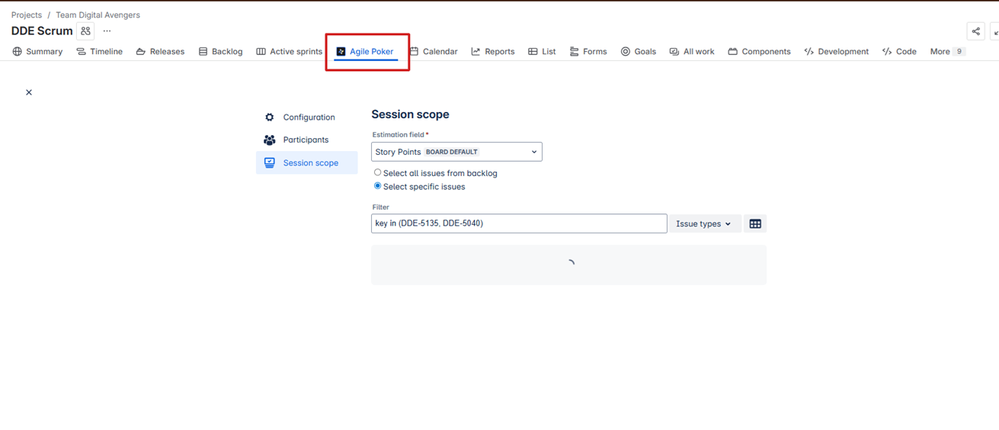The width and height of the screenshot is (999, 430).
Task: Click the DDE Scrum board title
Action: (42, 31)
